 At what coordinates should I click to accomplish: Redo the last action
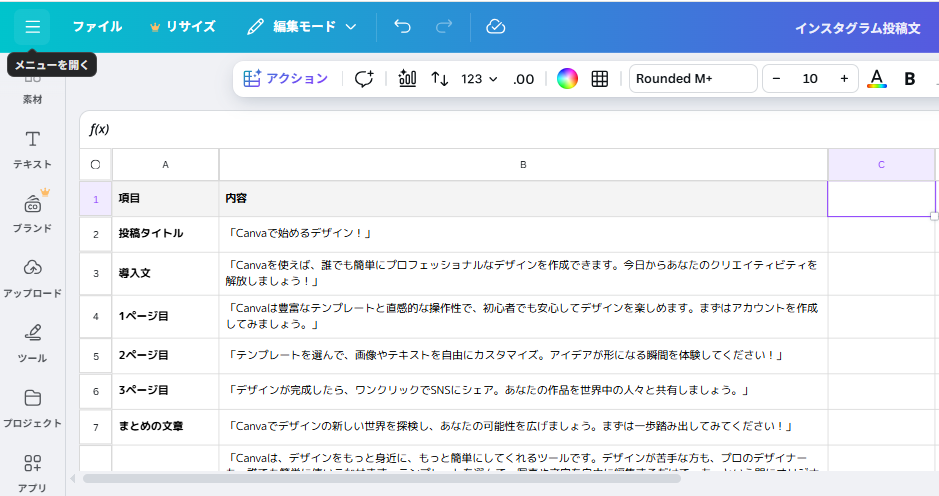444,27
